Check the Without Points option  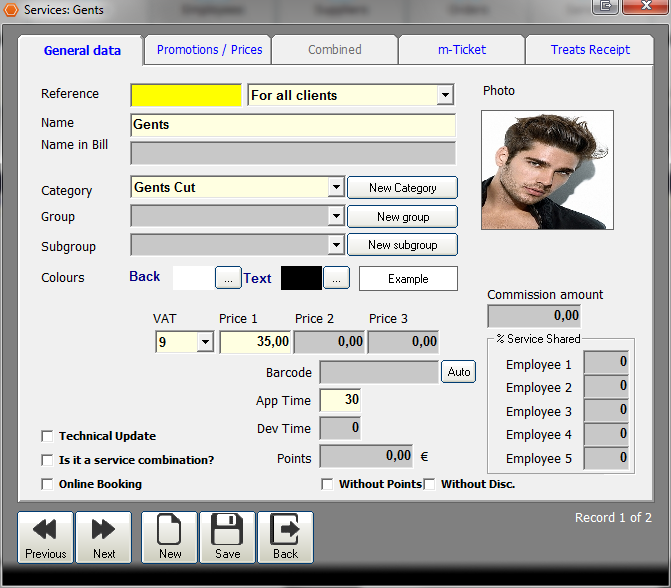pyautogui.click(x=327, y=484)
